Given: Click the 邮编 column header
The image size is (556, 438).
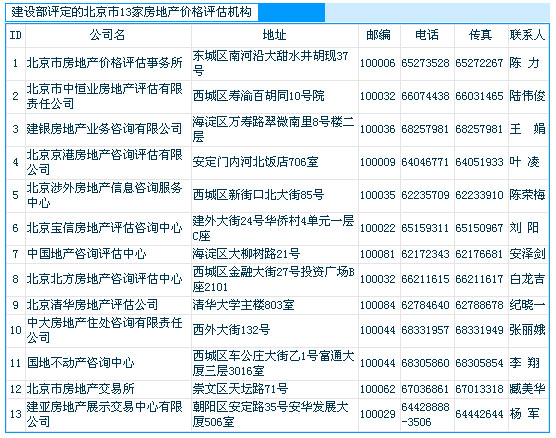Looking at the screenshot, I should 379,35.
